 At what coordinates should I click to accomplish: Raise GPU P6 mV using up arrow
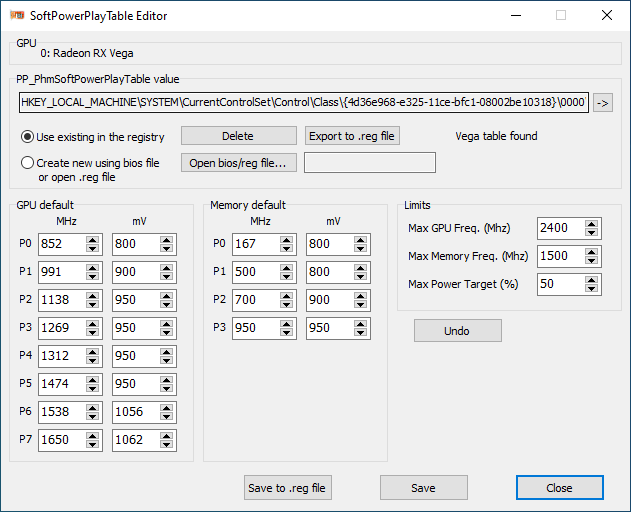[167, 407]
